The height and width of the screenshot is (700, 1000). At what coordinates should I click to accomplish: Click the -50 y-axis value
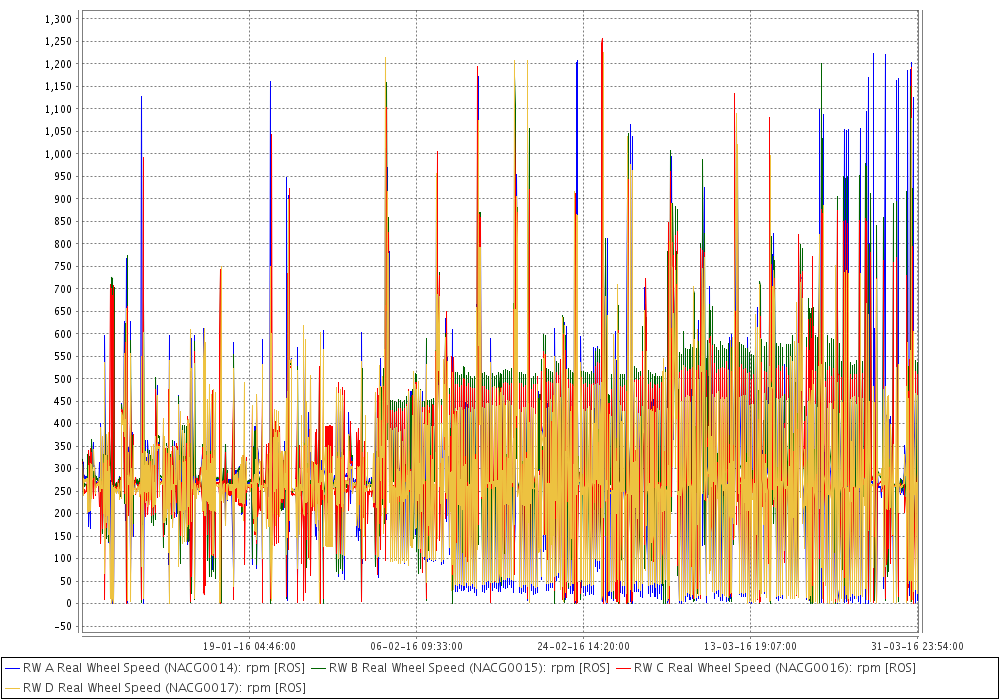coord(64,626)
